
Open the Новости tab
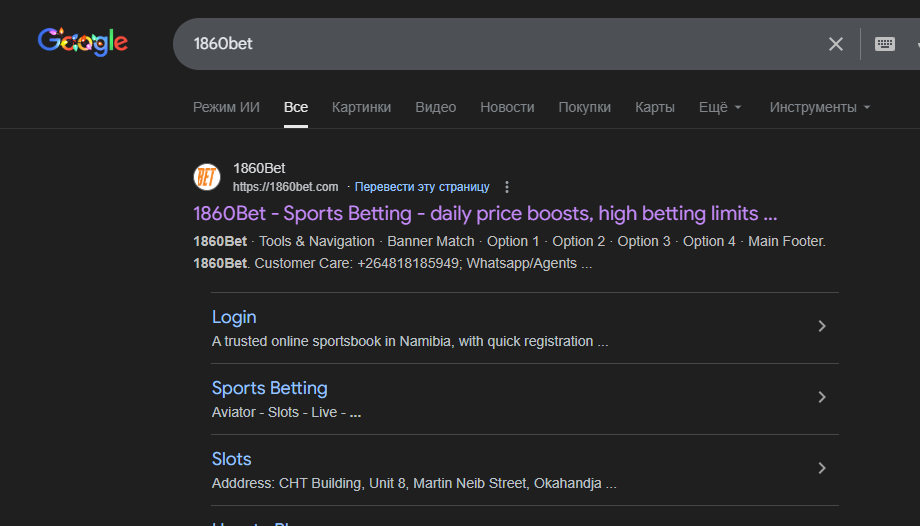point(507,107)
